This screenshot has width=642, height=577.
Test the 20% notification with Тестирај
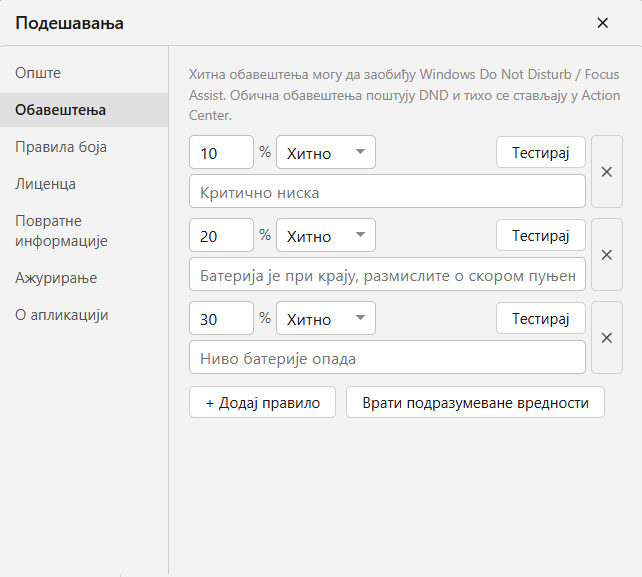pos(541,235)
